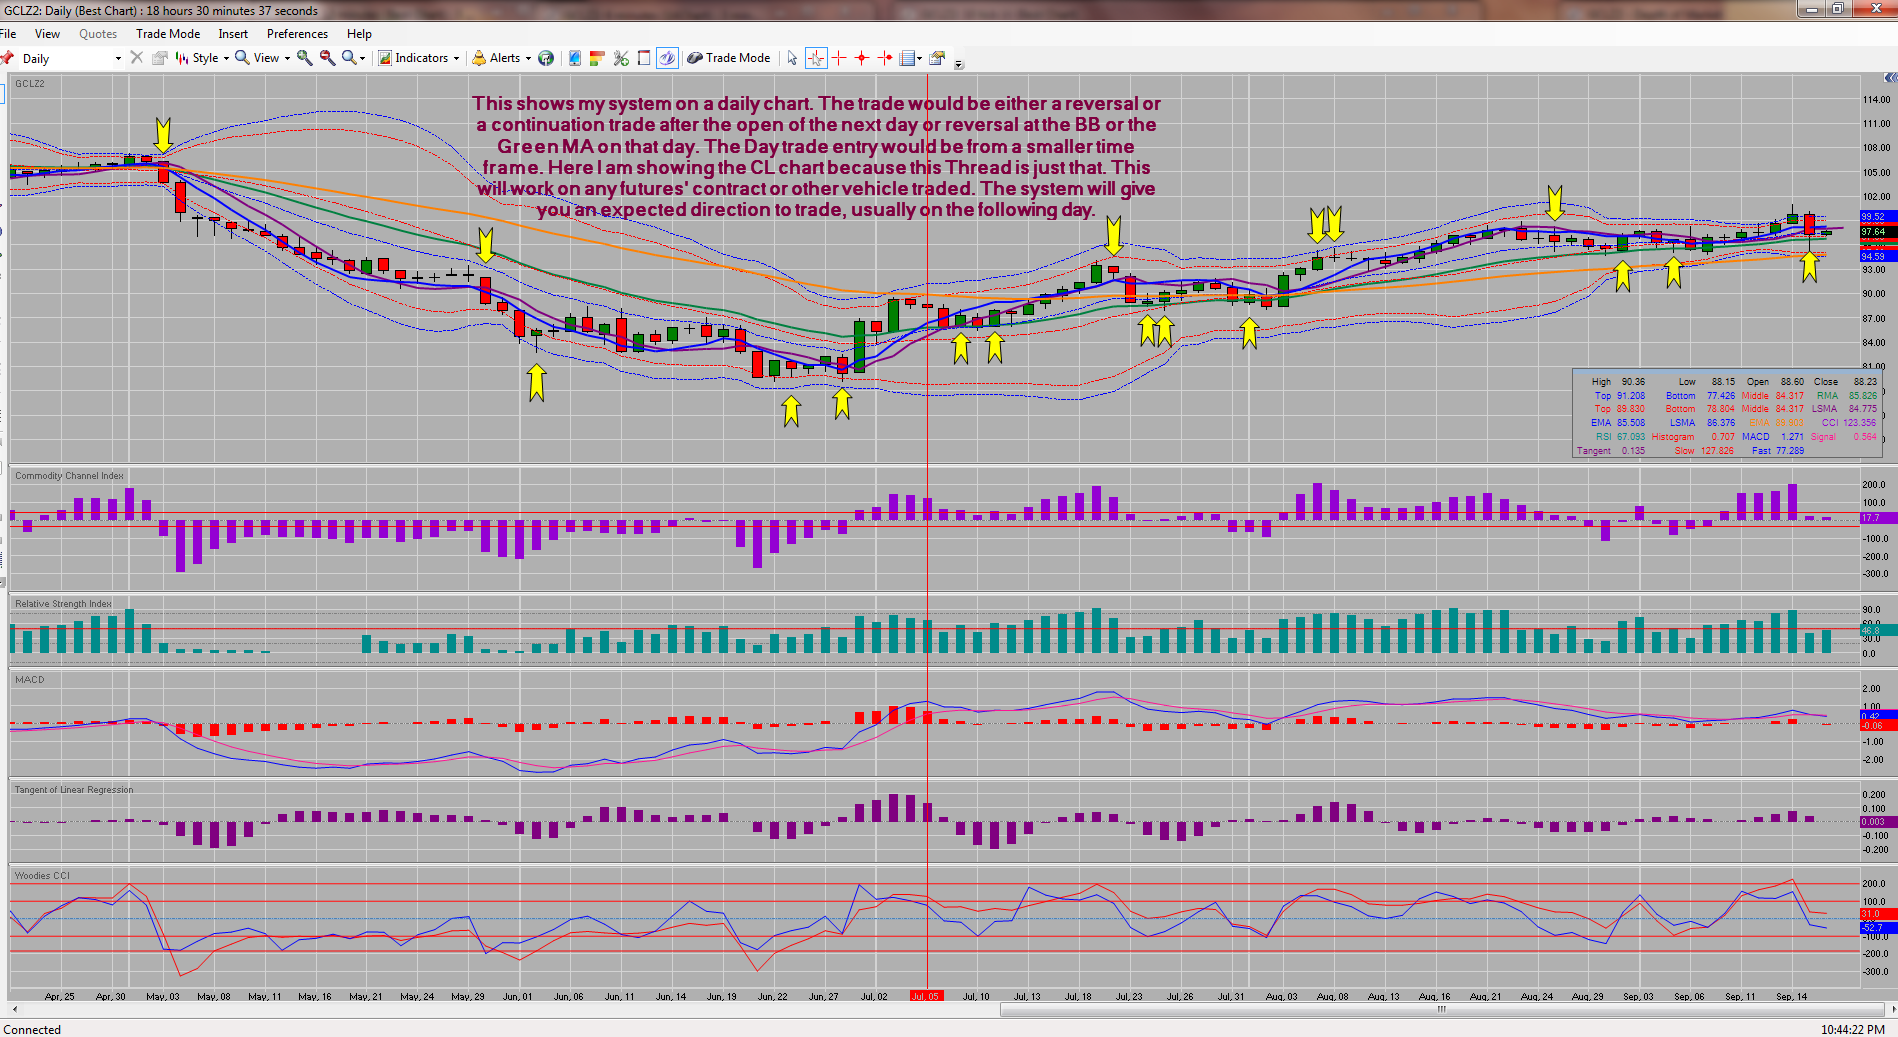Click the Indicators chart icon
Viewport: 1898px width, 1037px height.
pos(384,58)
